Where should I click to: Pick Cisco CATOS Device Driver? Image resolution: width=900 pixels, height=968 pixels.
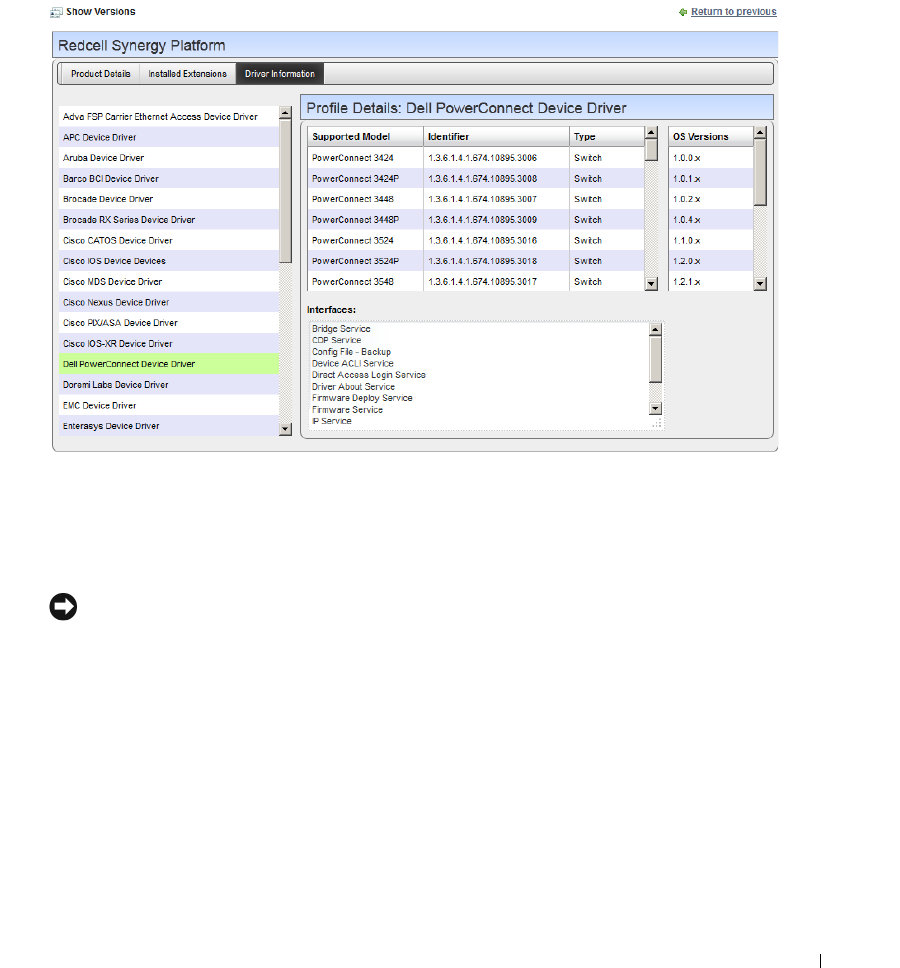(169, 240)
